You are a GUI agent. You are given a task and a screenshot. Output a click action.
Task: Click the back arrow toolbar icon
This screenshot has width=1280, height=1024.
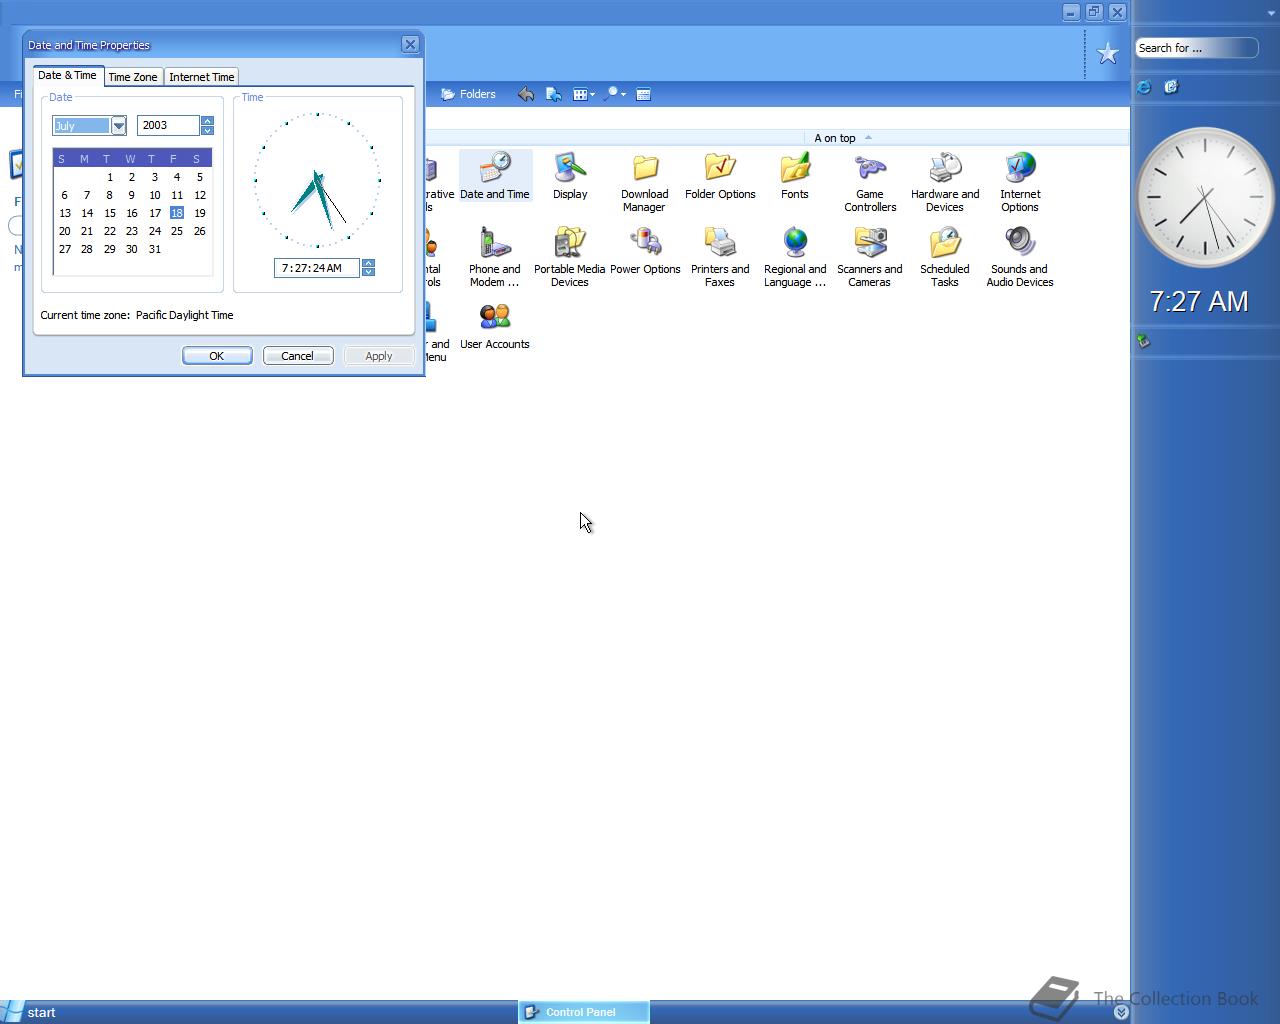(526, 94)
